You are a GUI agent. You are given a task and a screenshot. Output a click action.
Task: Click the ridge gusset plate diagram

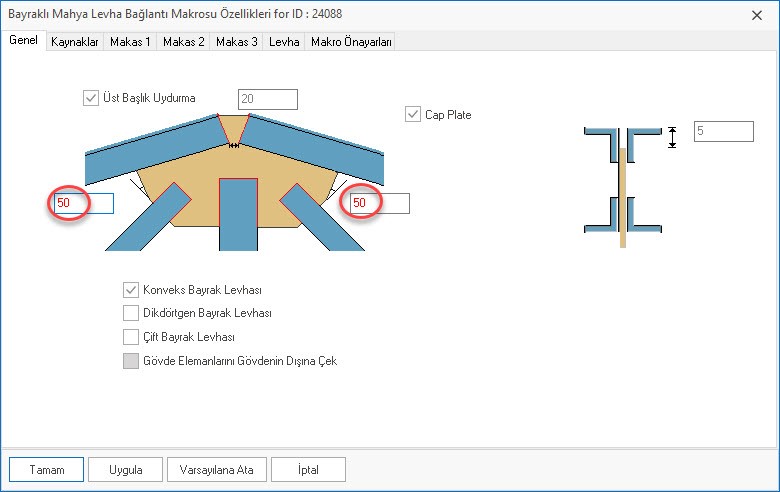tap(234, 182)
